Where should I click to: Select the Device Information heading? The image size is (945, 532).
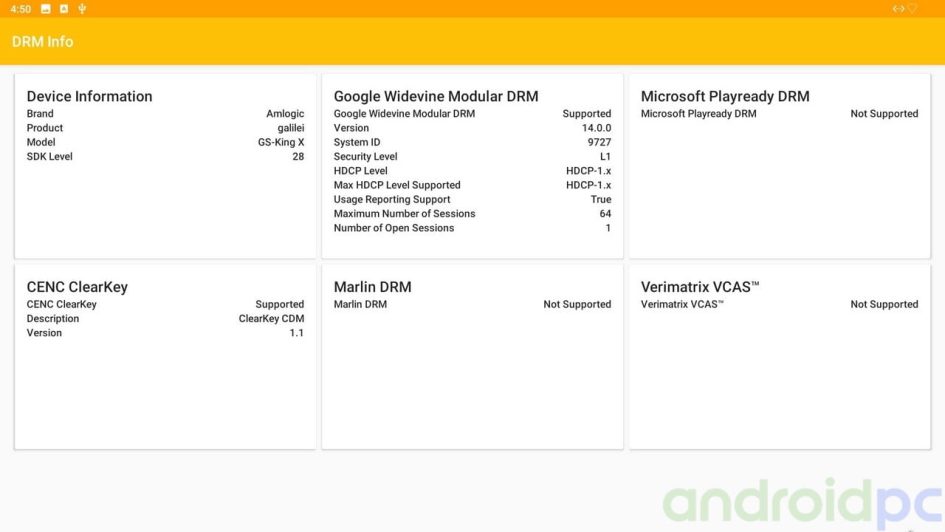(x=89, y=96)
